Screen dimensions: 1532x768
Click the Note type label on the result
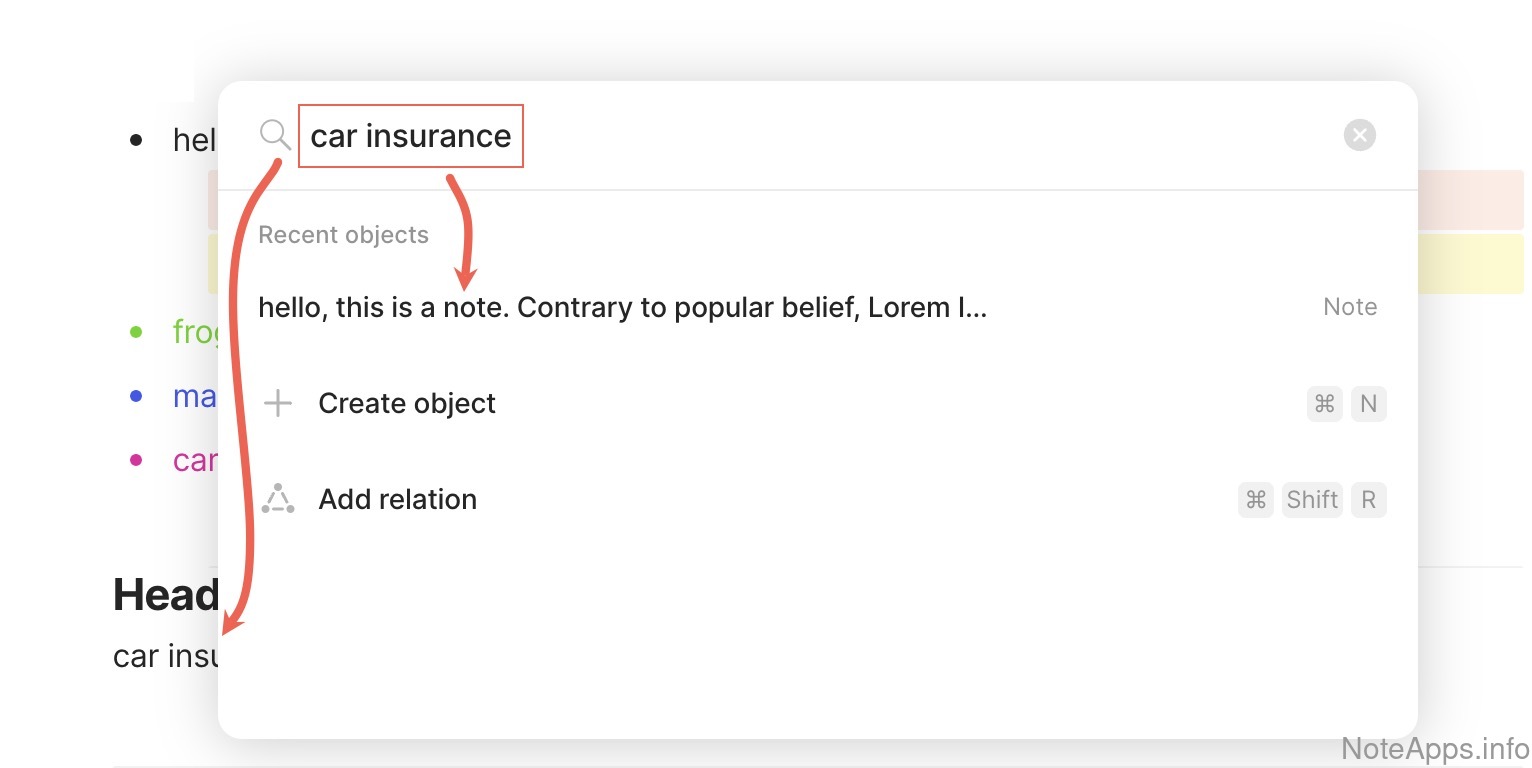(x=1350, y=307)
